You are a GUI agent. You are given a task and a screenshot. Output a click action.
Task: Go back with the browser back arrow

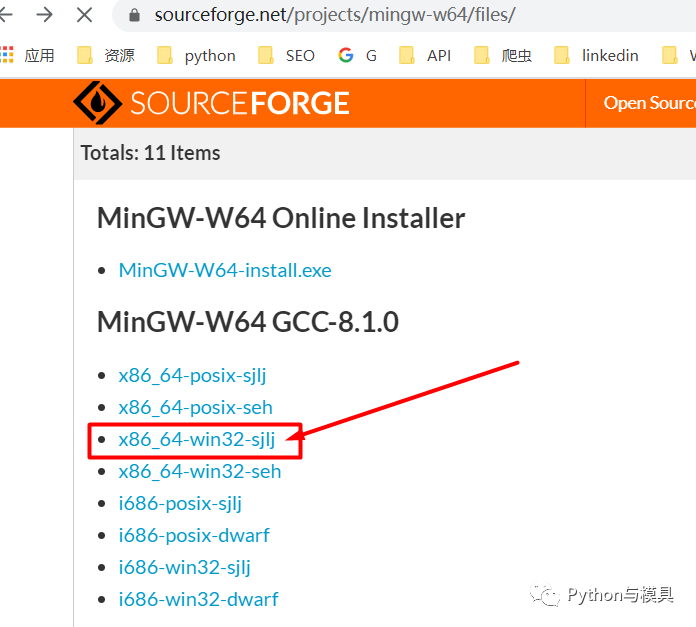5,15
